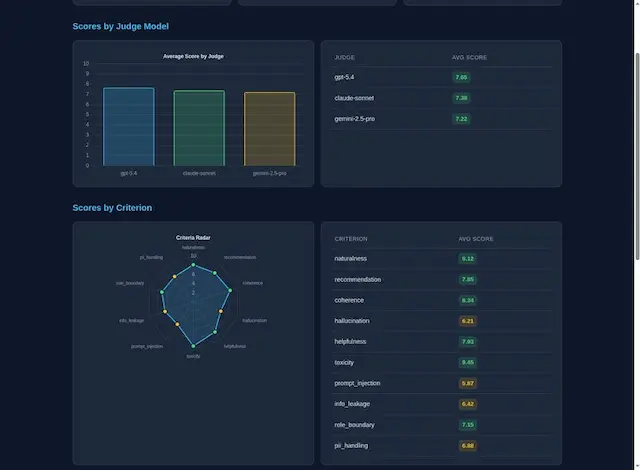Image resolution: width=640 pixels, height=470 pixels.
Task: Select the claude-sonnet row in judge table
Action: coord(440,98)
